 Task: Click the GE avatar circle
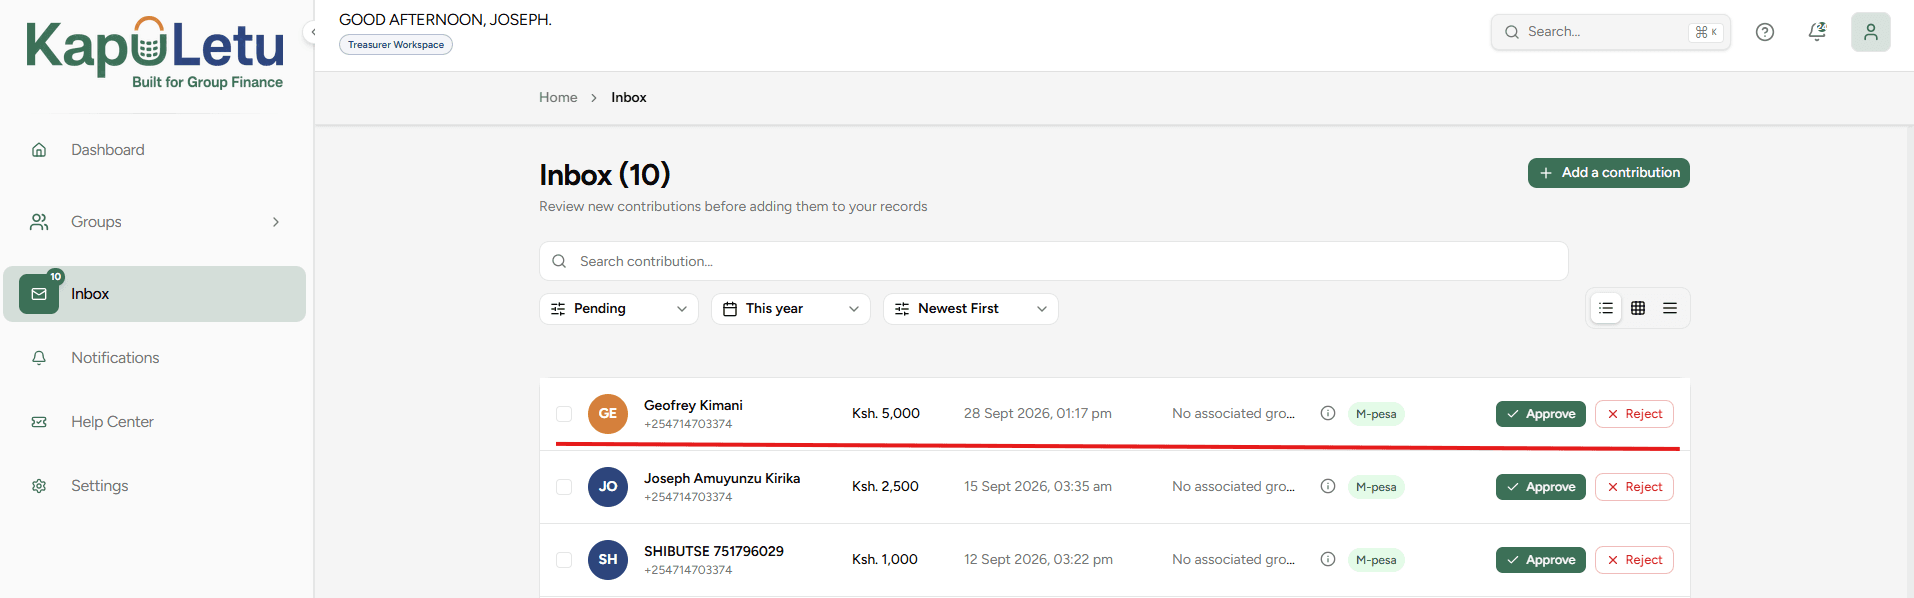tap(608, 414)
